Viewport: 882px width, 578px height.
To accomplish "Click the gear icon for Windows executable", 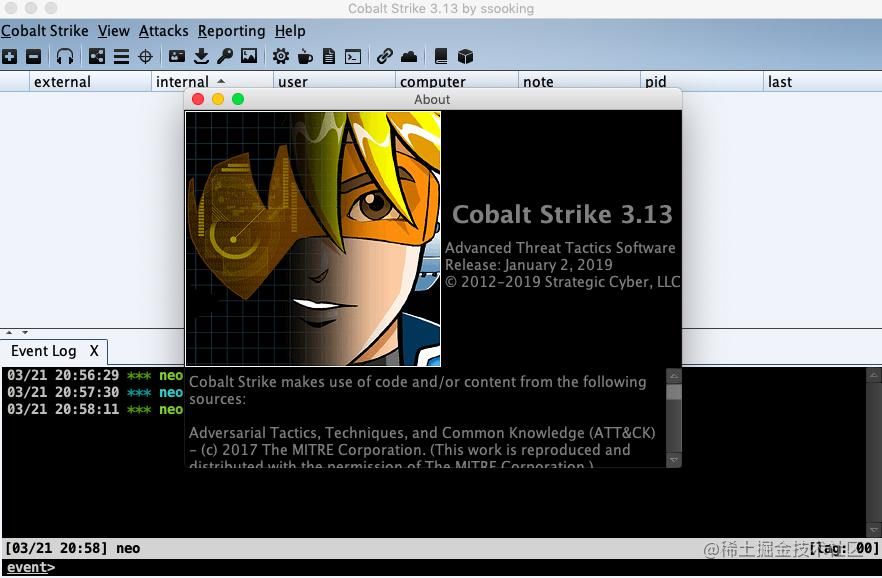I will click(x=281, y=56).
